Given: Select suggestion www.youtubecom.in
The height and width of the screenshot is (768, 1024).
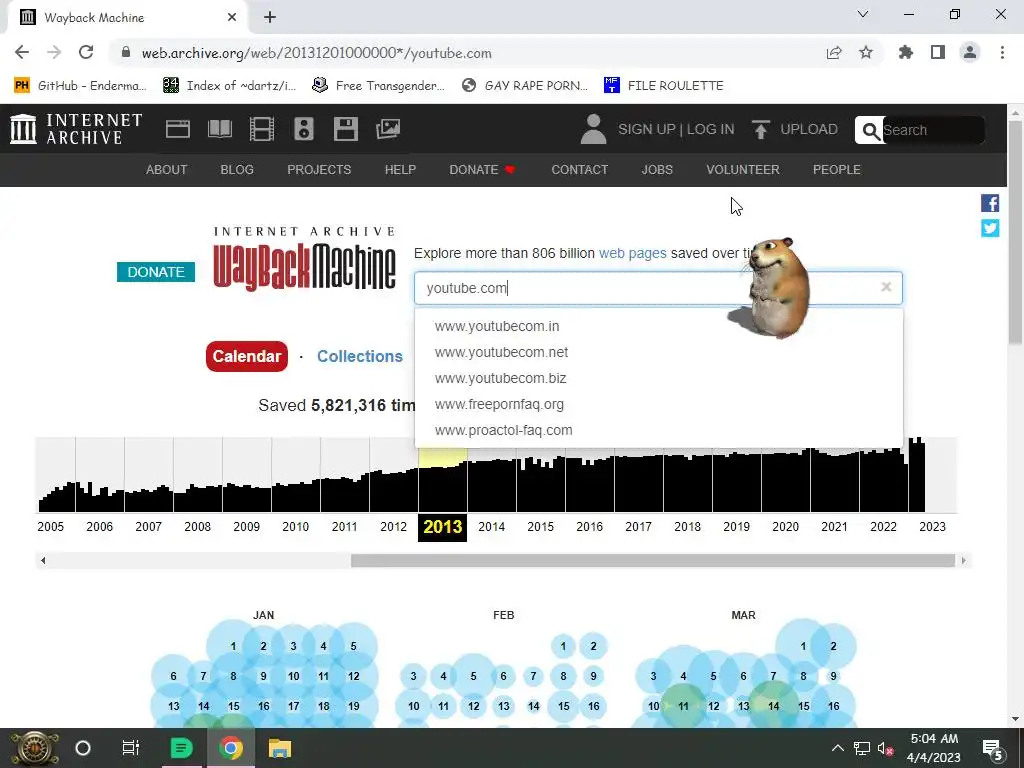Looking at the screenshot, I should (x=659, y=326).
